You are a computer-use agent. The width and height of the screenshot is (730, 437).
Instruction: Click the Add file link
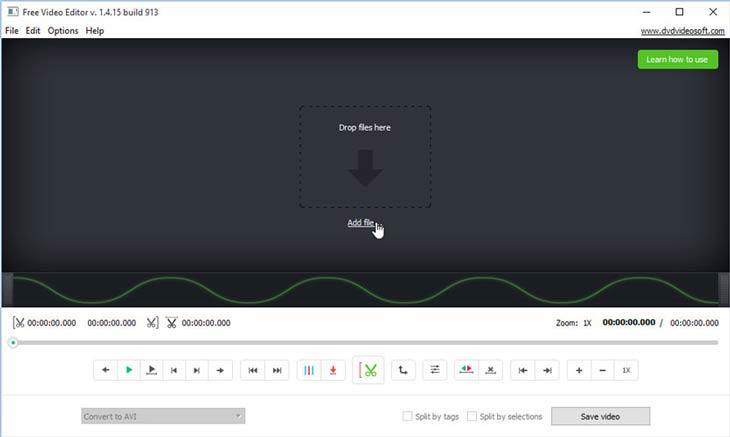[361, 223]
